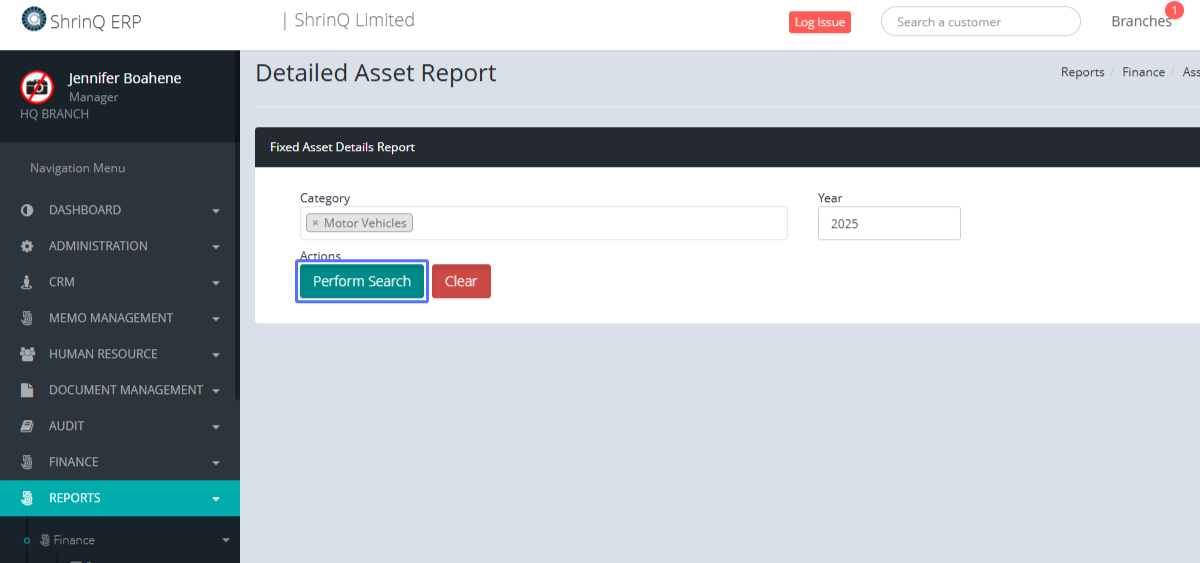
Task: Click the Dashboard menu icon
Action: pos(27,210)
